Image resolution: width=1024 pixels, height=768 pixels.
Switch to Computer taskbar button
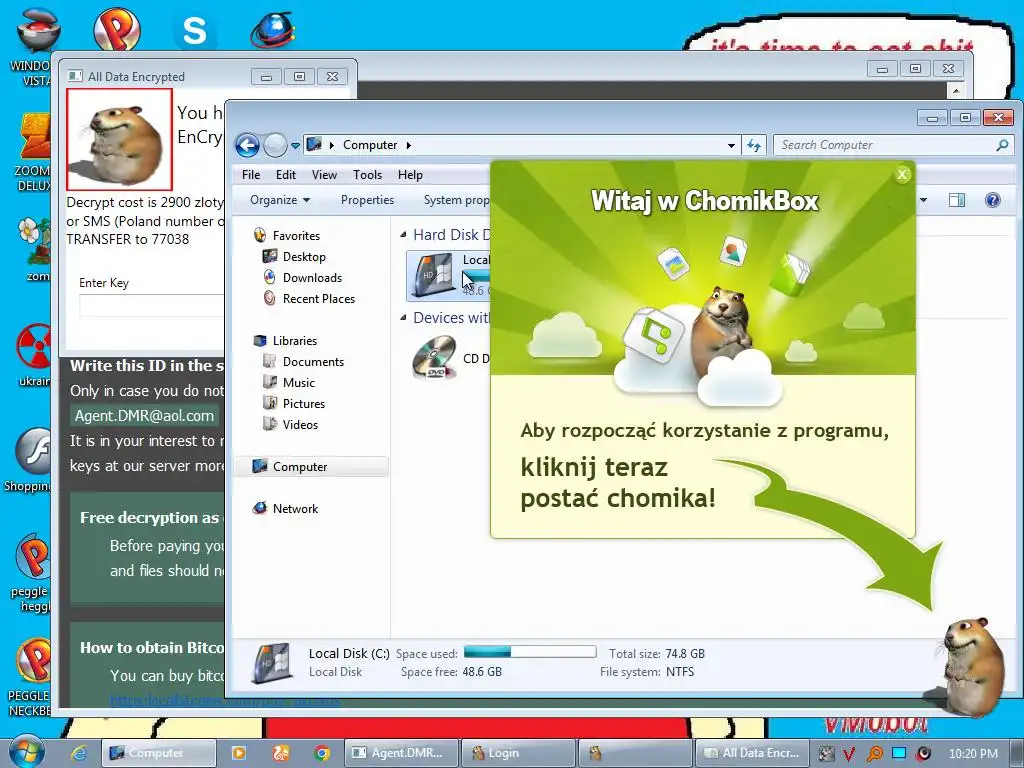point(159,753)
